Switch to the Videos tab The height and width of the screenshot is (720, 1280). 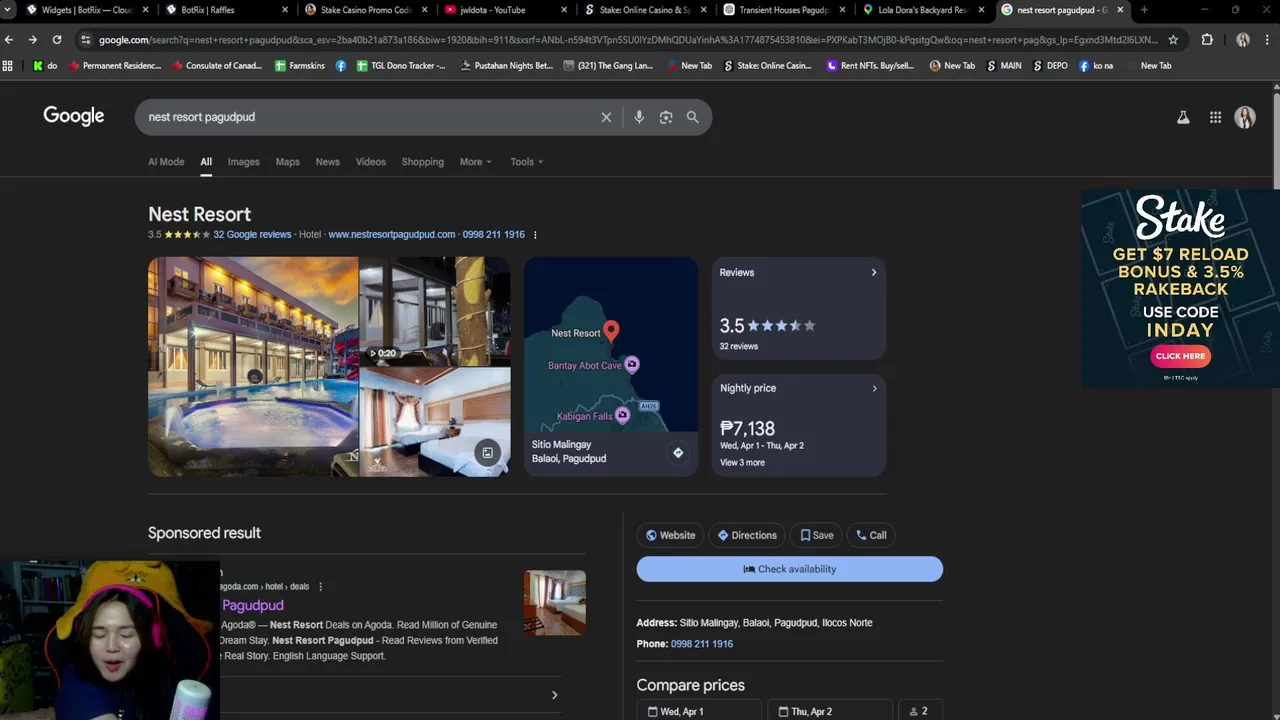click(x=370, y=162)
